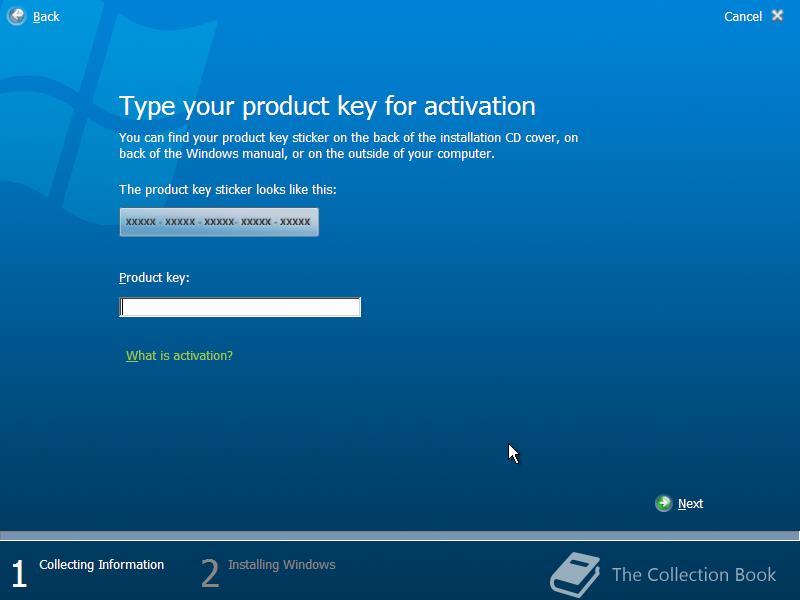Viewport: 800px width, 600px height.
Task: Click the Product key: label
Action: [154, 278]
